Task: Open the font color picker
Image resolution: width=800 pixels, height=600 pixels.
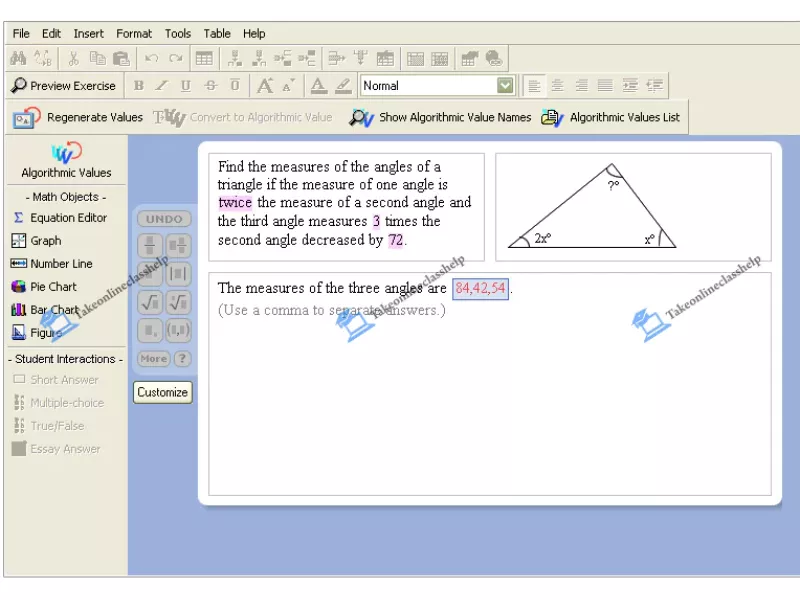Action: point(319,86)
